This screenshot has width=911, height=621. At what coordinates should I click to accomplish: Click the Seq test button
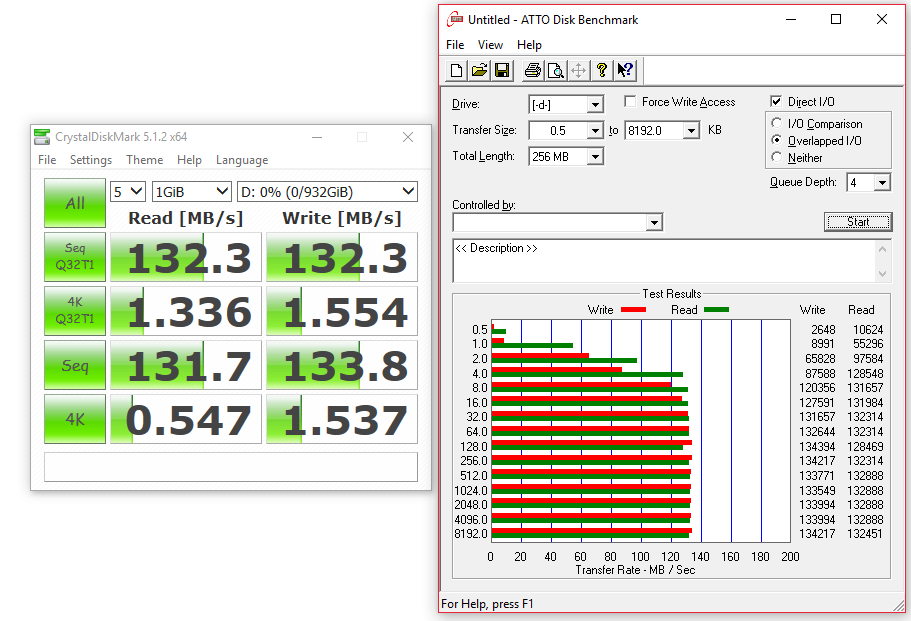point(75,365)
